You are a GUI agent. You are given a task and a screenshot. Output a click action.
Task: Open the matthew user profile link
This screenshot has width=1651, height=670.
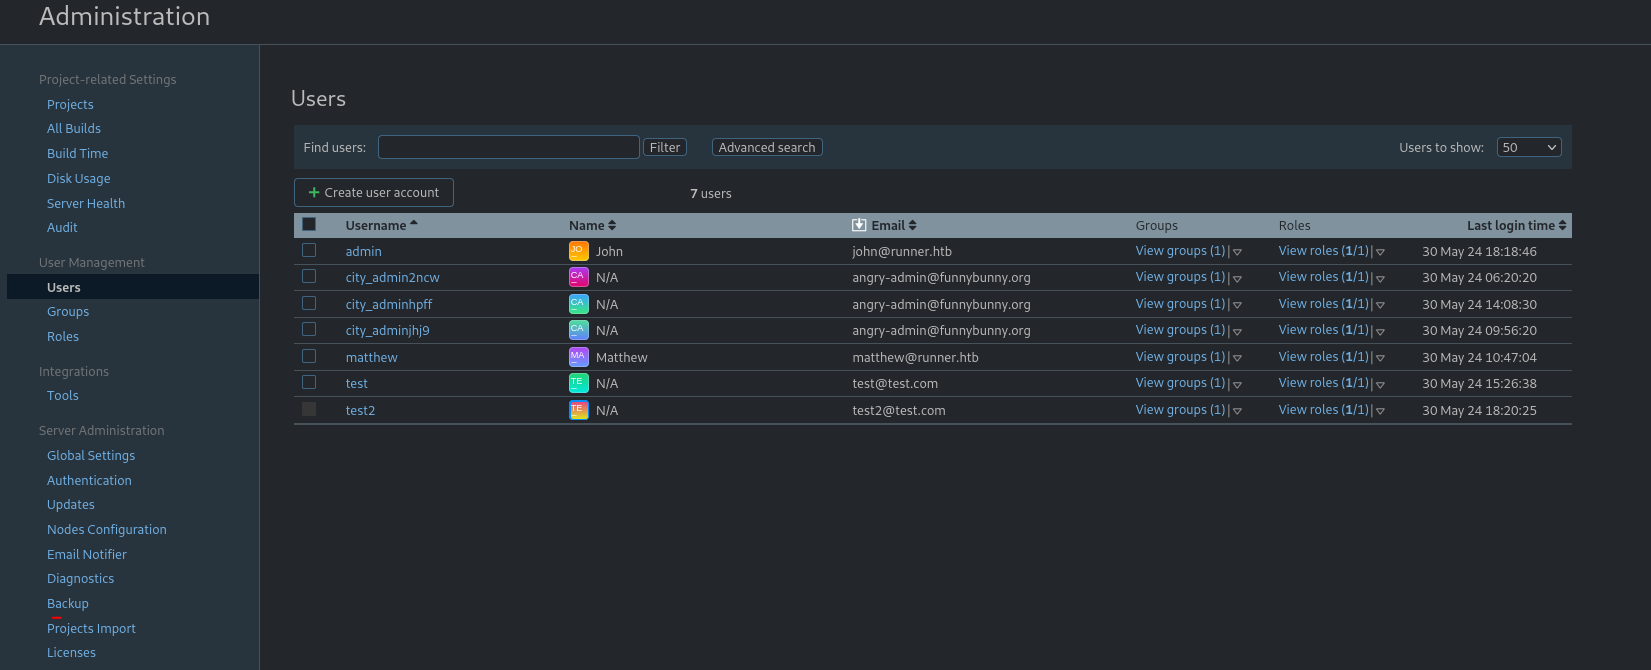click(x=372, y=357)
